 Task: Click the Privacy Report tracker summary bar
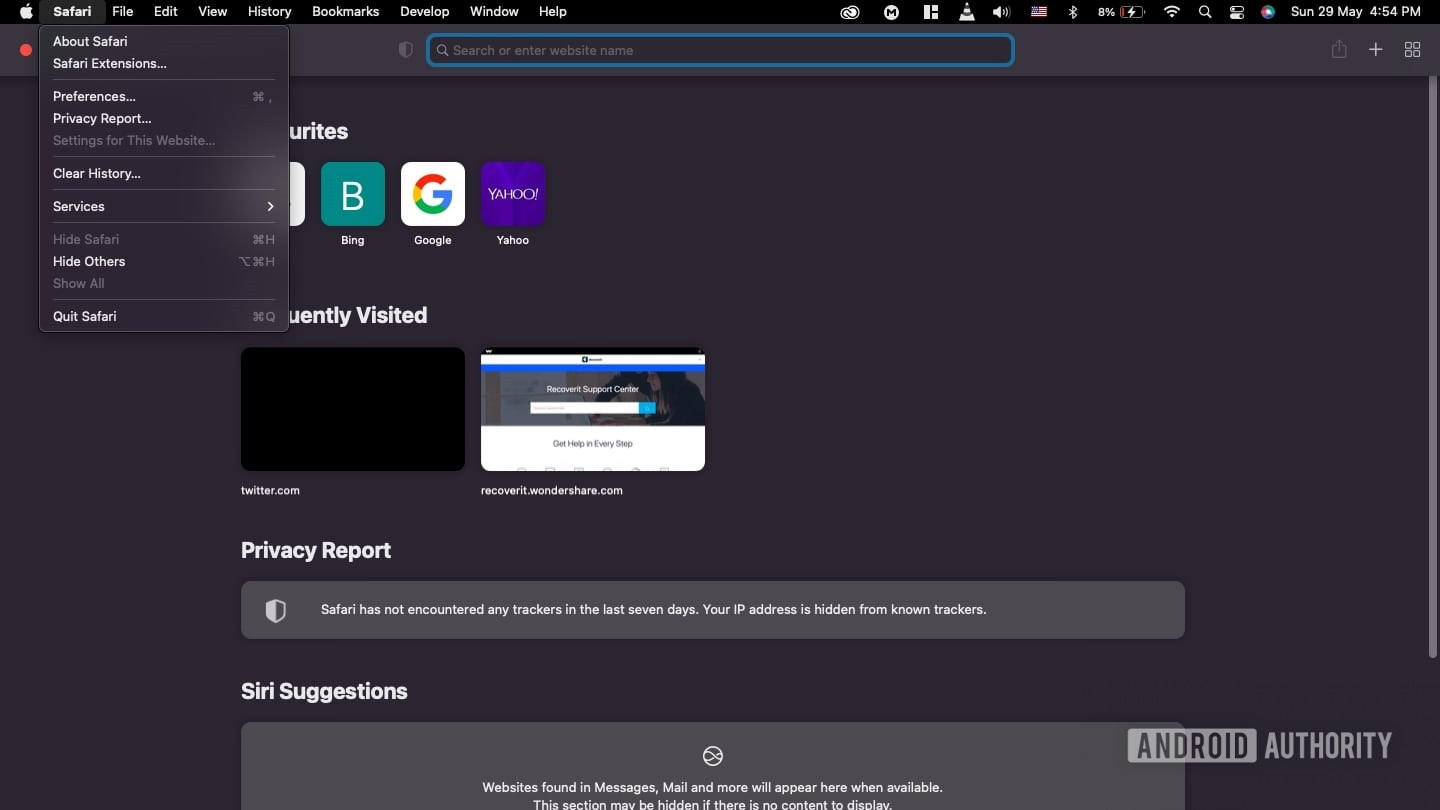click(x=713, y=610)
